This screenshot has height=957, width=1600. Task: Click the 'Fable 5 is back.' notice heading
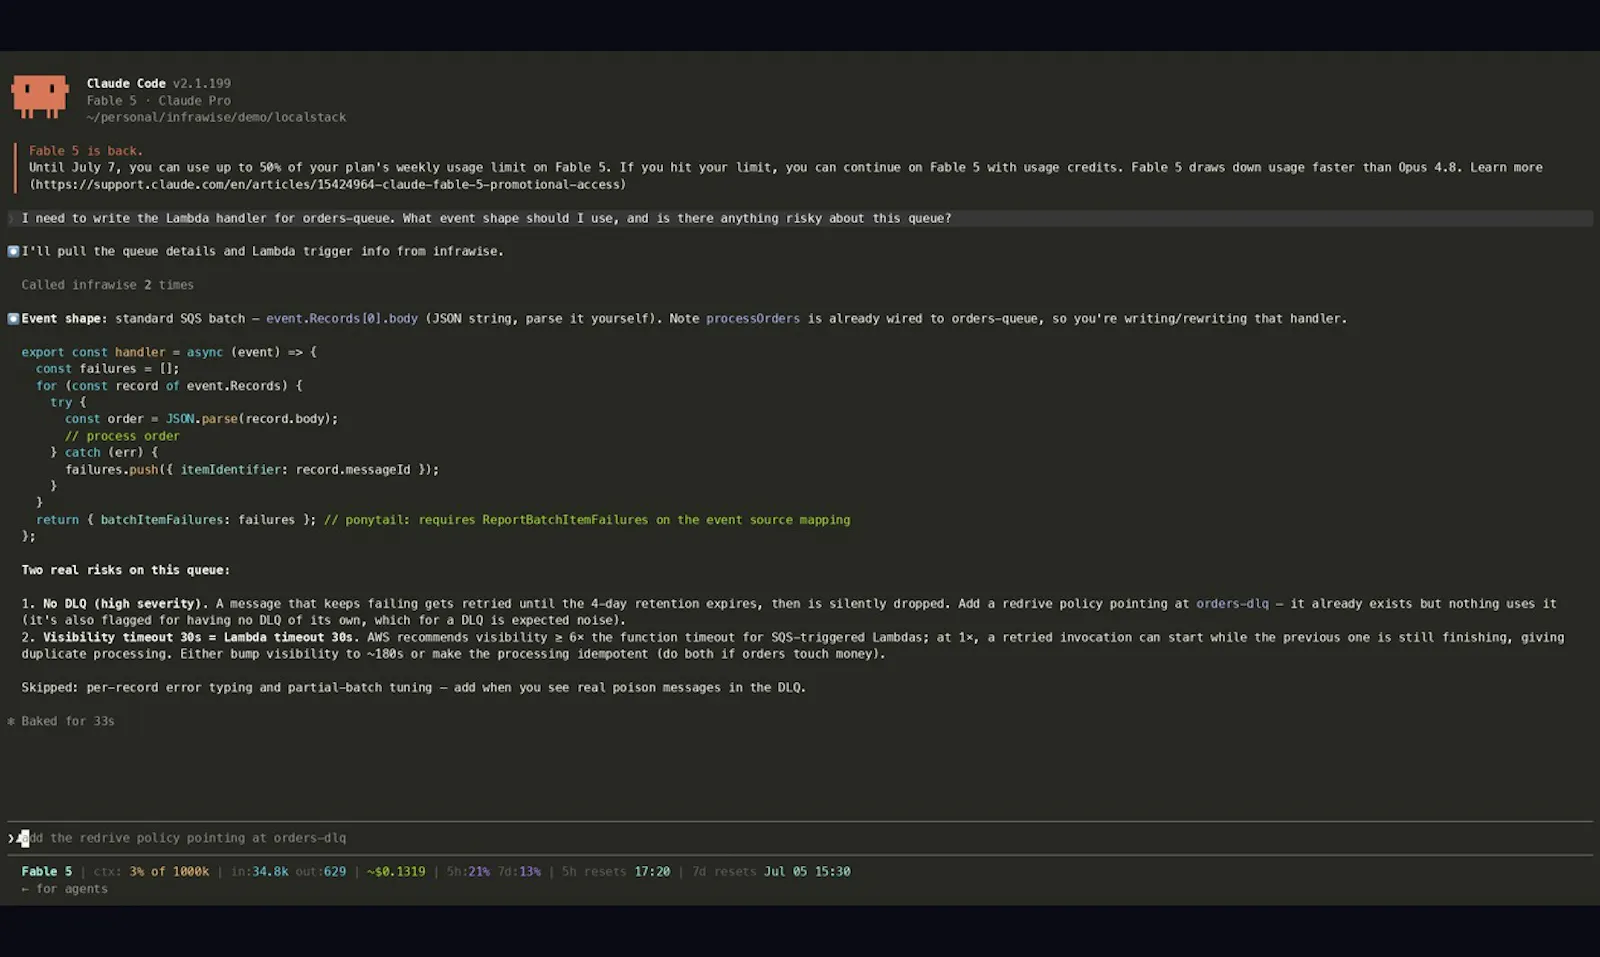(86, 151)
